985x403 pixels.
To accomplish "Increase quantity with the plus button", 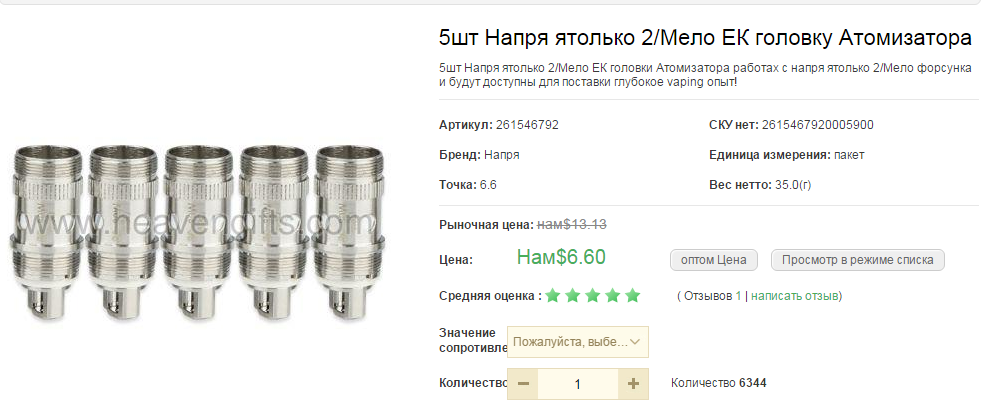I will [x=633, y=384].
